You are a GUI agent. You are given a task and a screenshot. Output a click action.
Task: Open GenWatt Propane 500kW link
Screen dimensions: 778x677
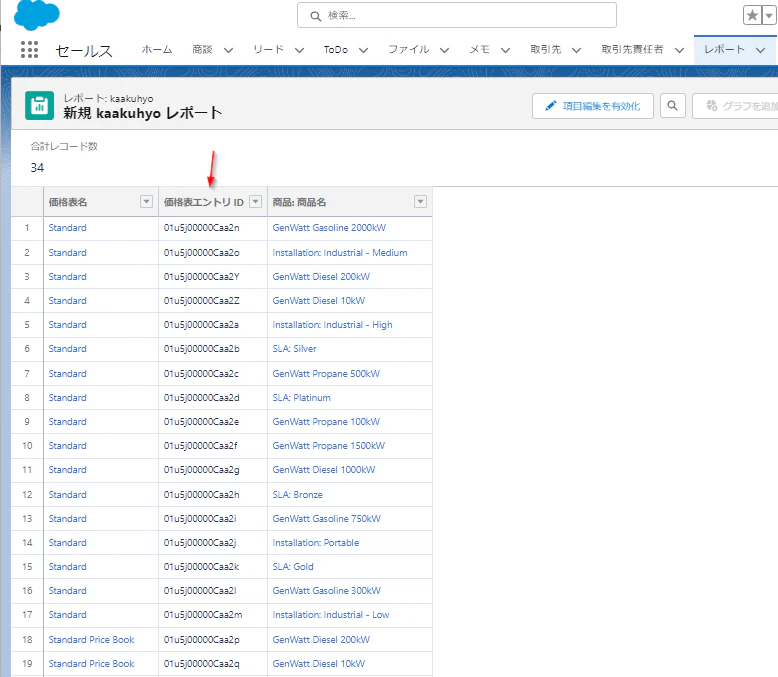(x=326, y=374)
